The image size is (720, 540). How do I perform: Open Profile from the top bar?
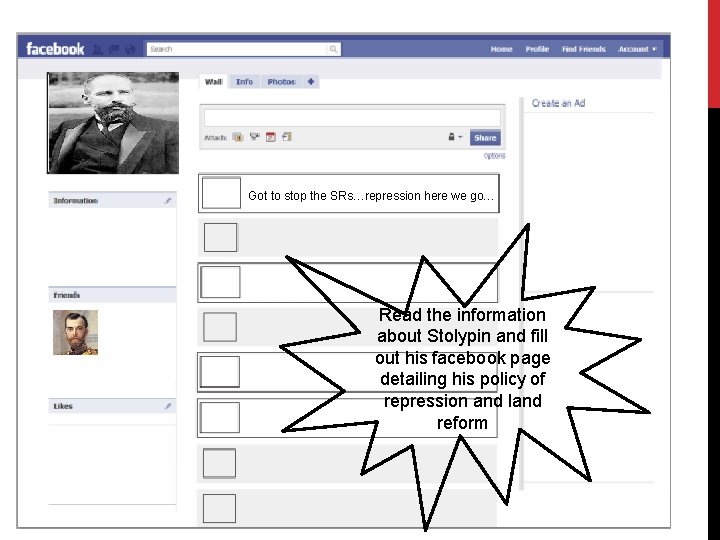click(x=537, y=49)
